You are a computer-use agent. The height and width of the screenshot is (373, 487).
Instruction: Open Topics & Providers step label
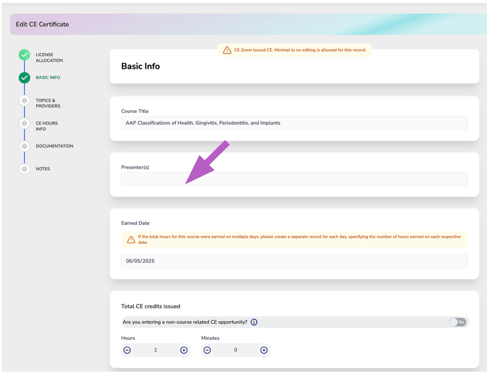click(x=48, y=103)
